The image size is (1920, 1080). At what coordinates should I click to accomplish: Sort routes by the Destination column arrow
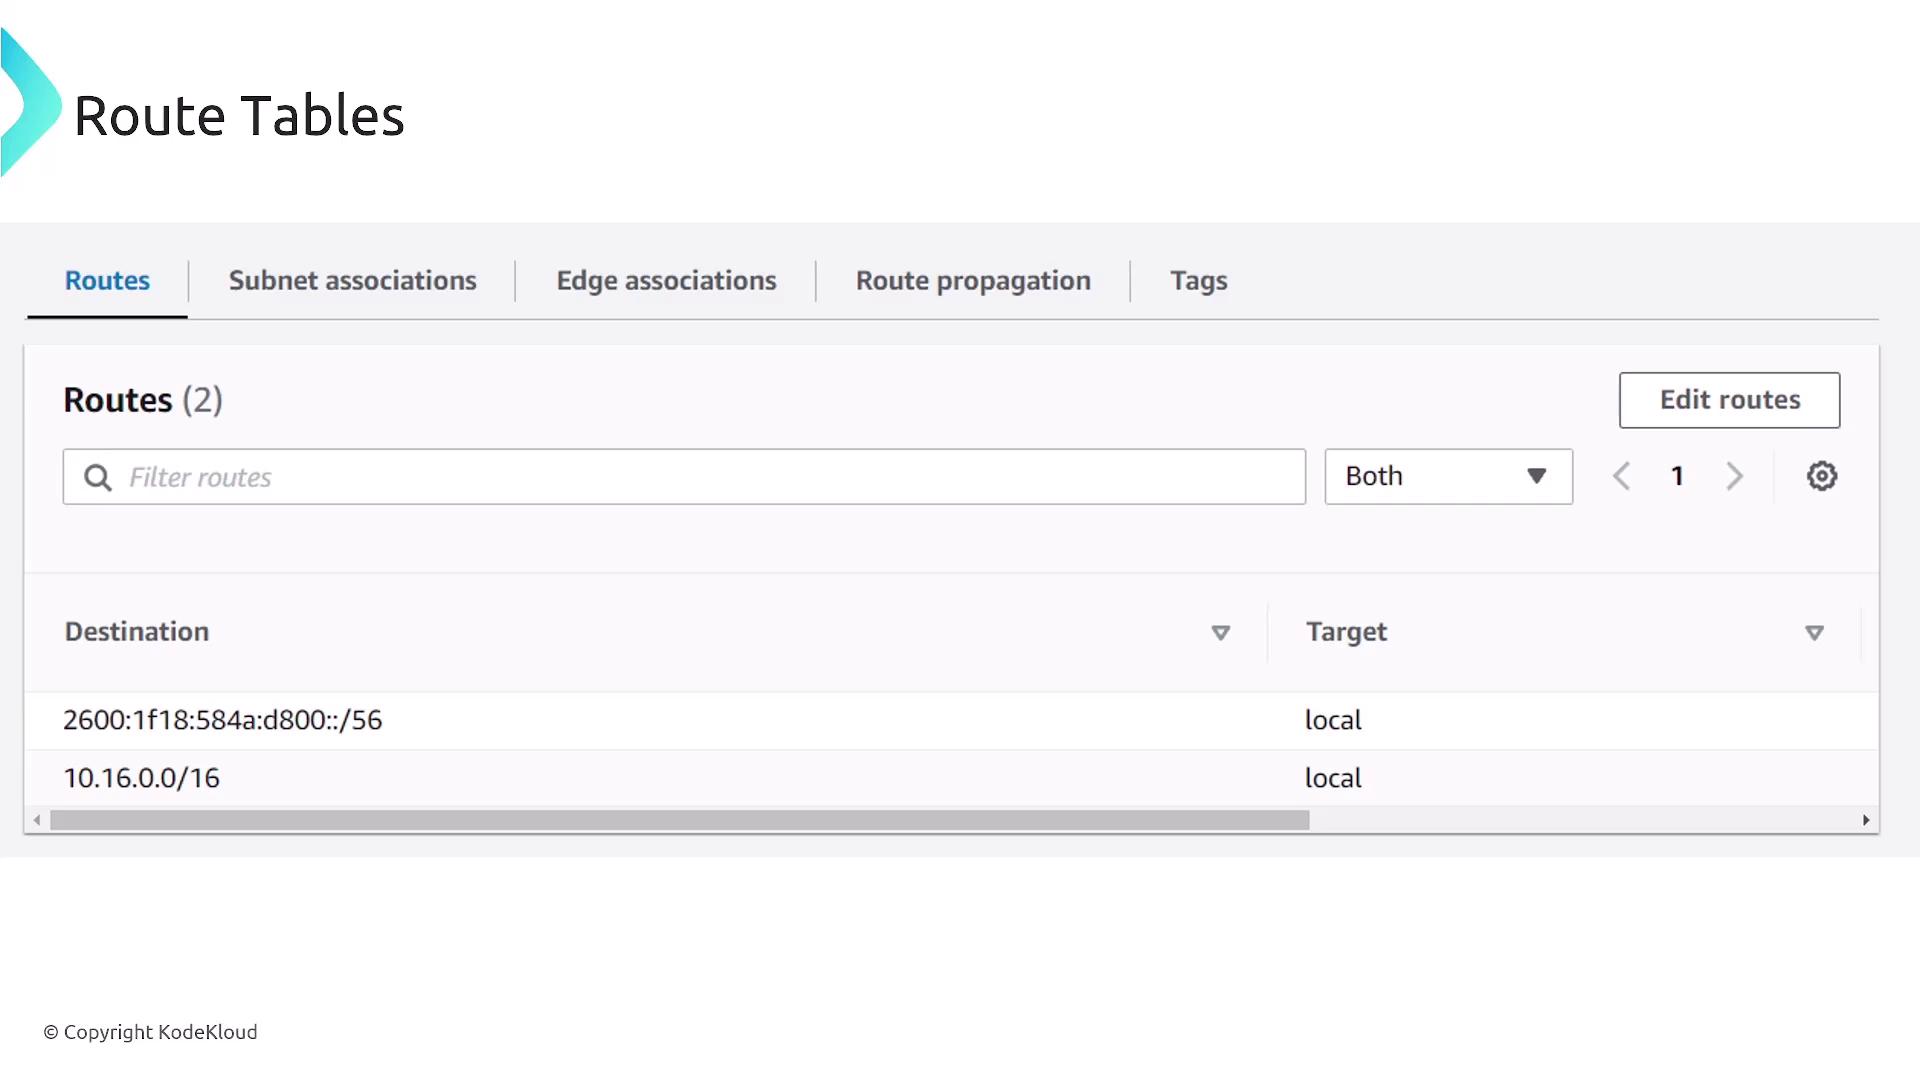tap(1220, 633)
